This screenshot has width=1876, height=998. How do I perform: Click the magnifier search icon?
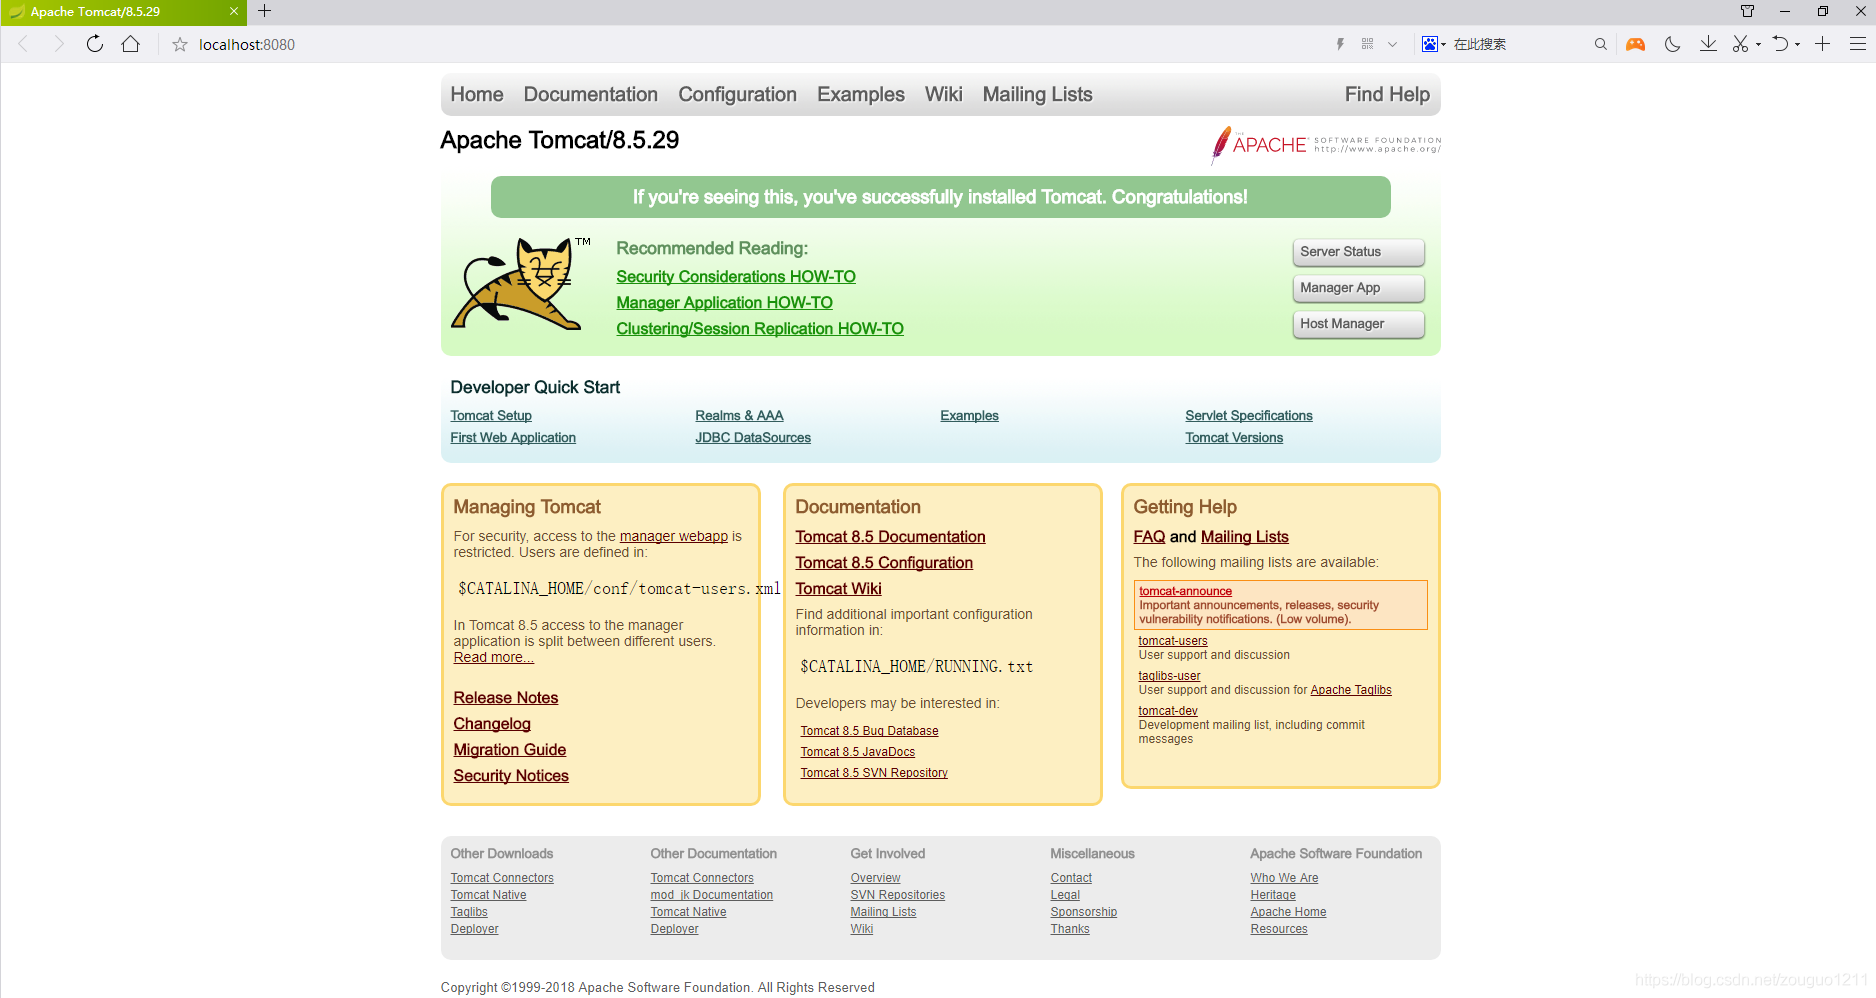(x=1600, y=44)
